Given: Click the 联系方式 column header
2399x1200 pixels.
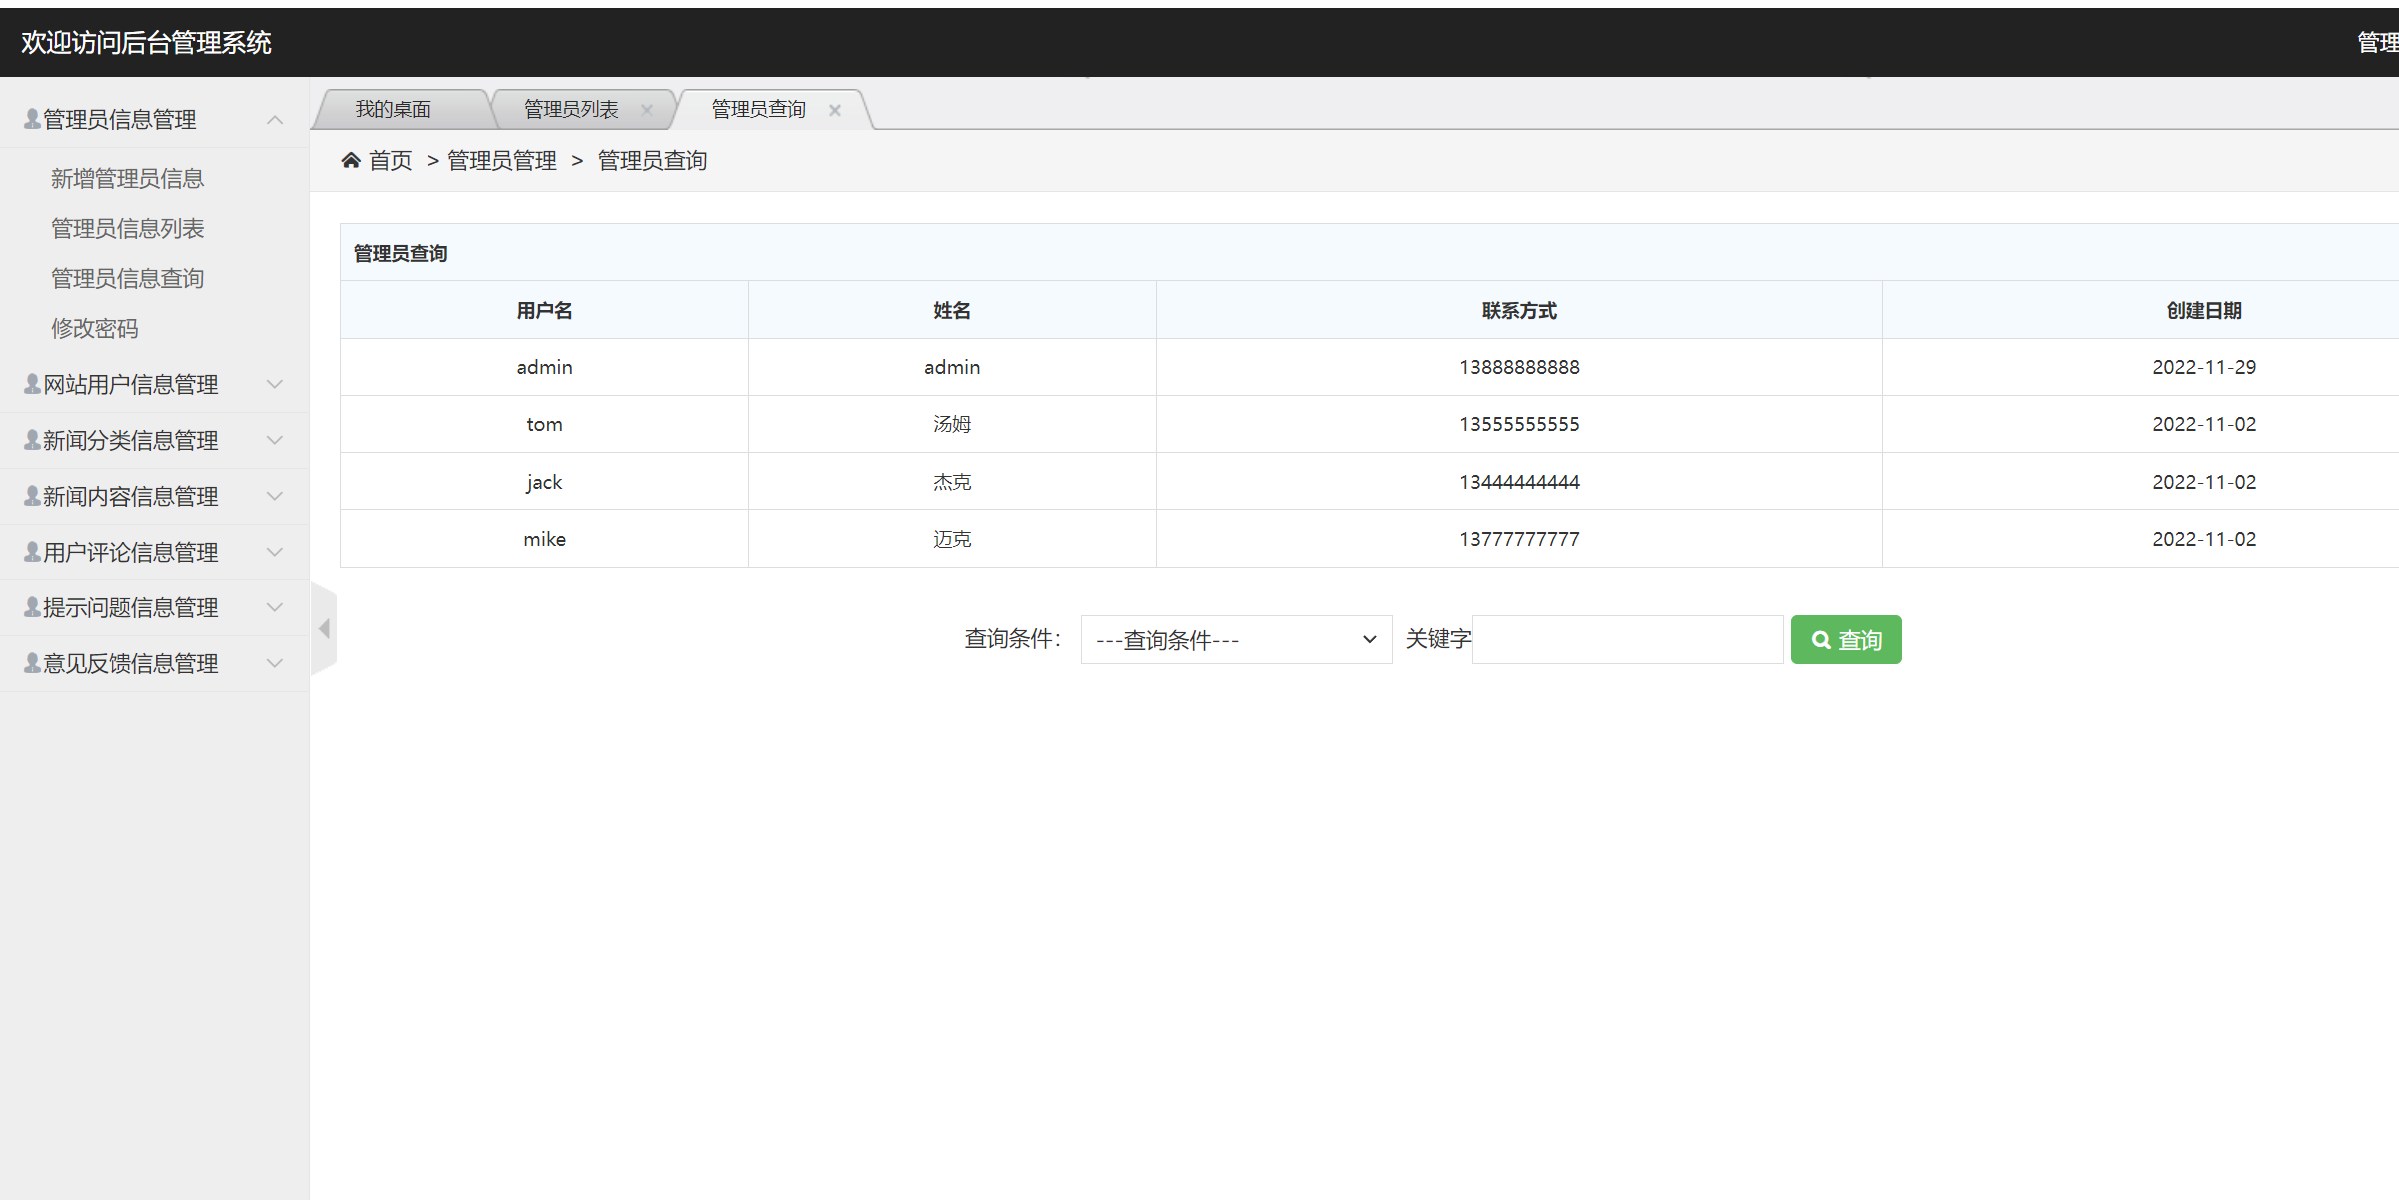Looking at the screenshot, I should click(1519, 310).
